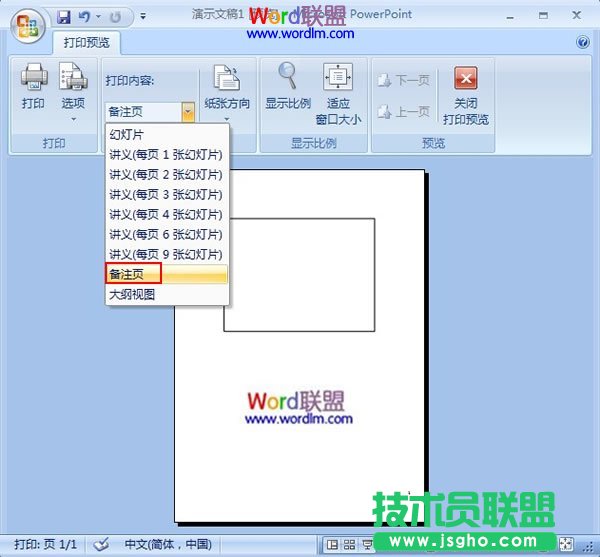Click the Office button logo

(x=28, y=26)
